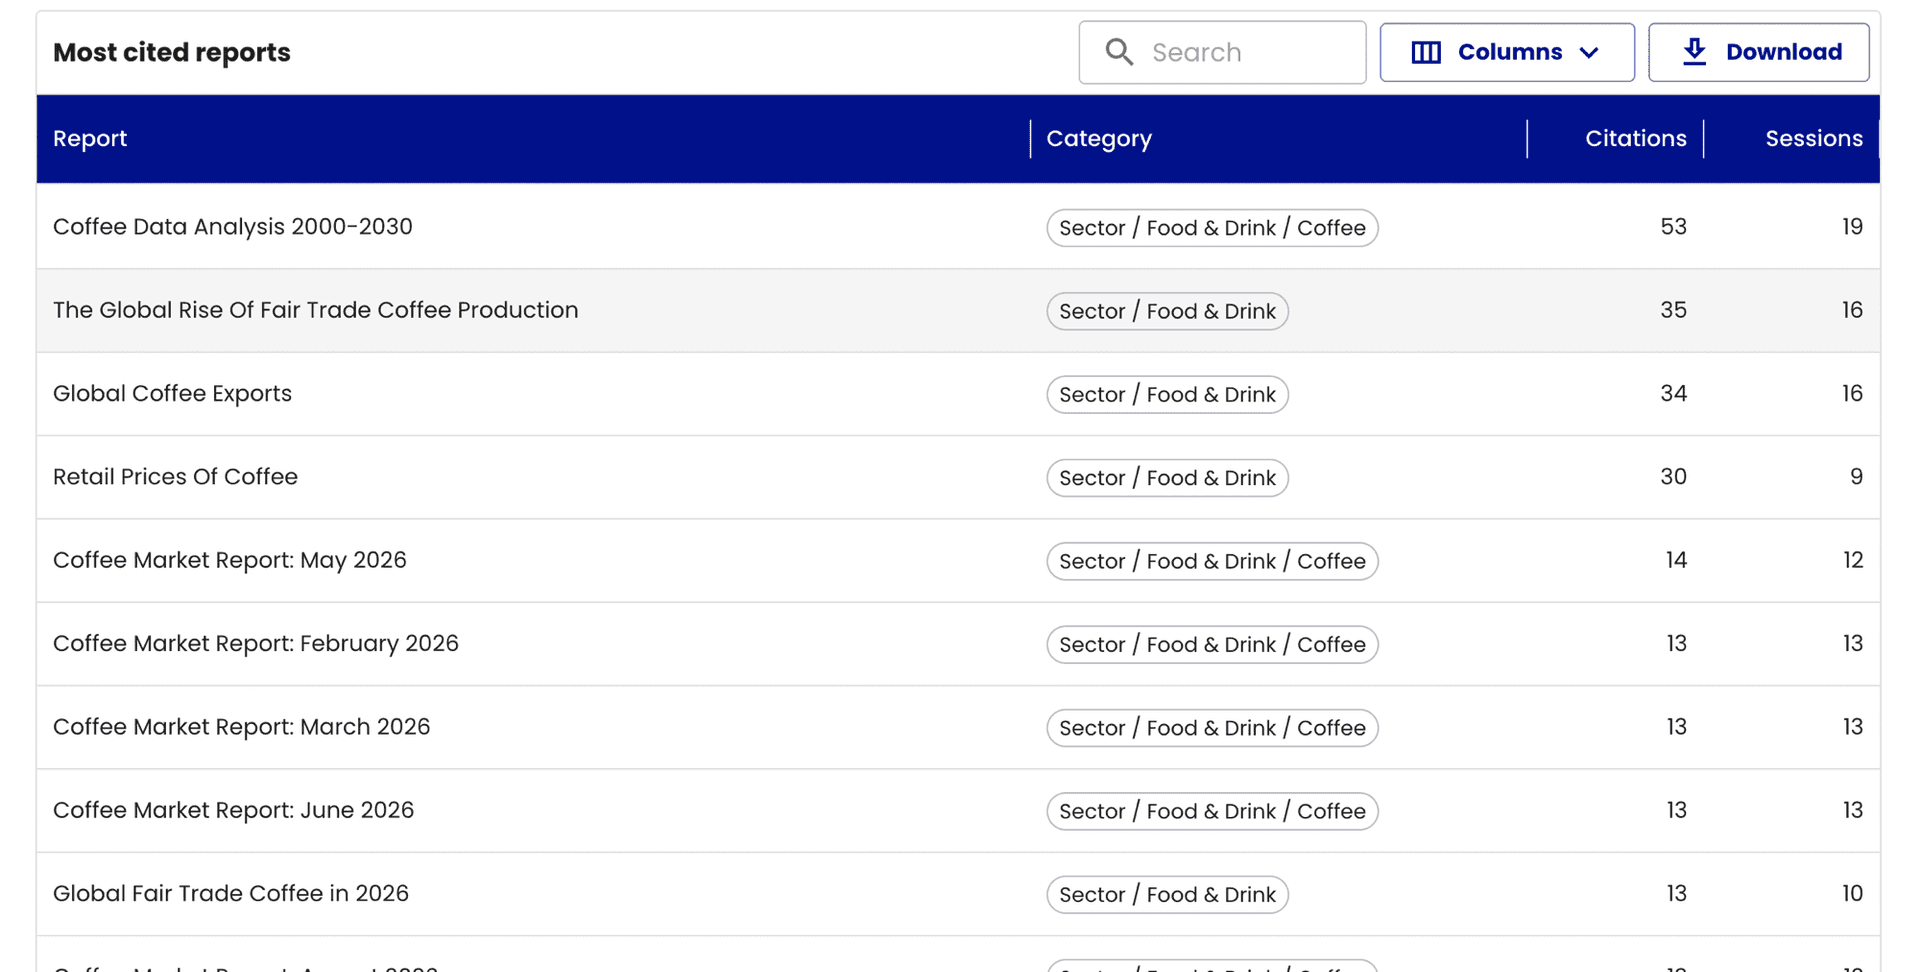The width and height of the screenshot is (1920, 972).
Task: Click category tag in February 2026 report row
Action: [1212, 645]
